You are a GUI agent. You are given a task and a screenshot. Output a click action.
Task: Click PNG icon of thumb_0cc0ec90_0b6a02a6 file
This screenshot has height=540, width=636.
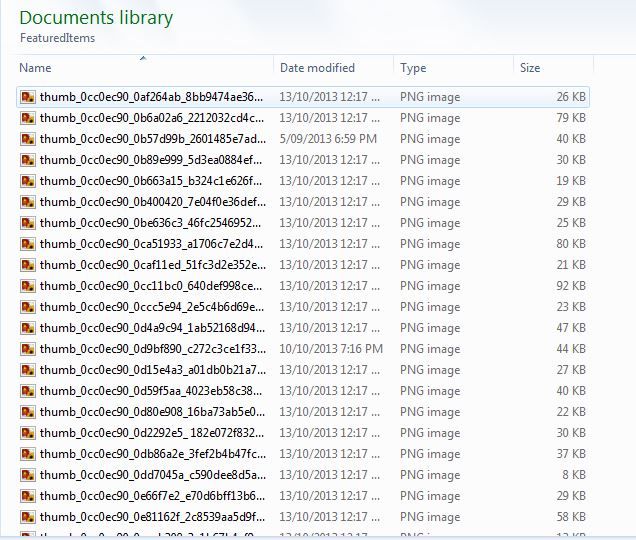[28, 118]
